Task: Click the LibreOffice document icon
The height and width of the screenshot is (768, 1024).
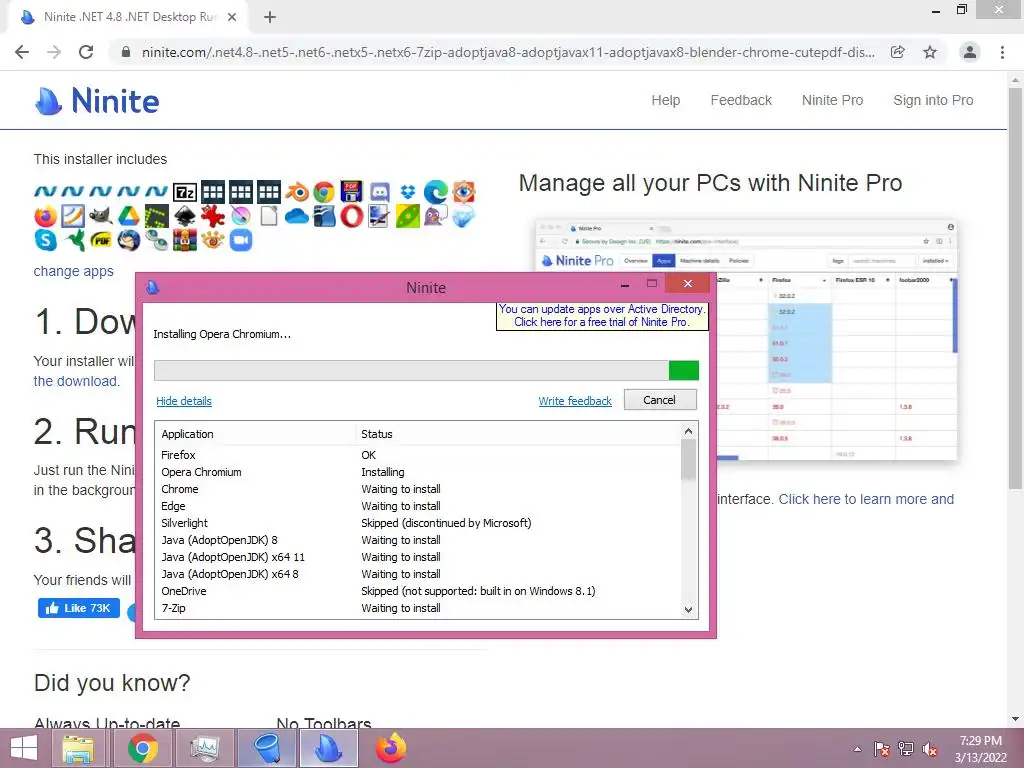Action: (268, 216)
